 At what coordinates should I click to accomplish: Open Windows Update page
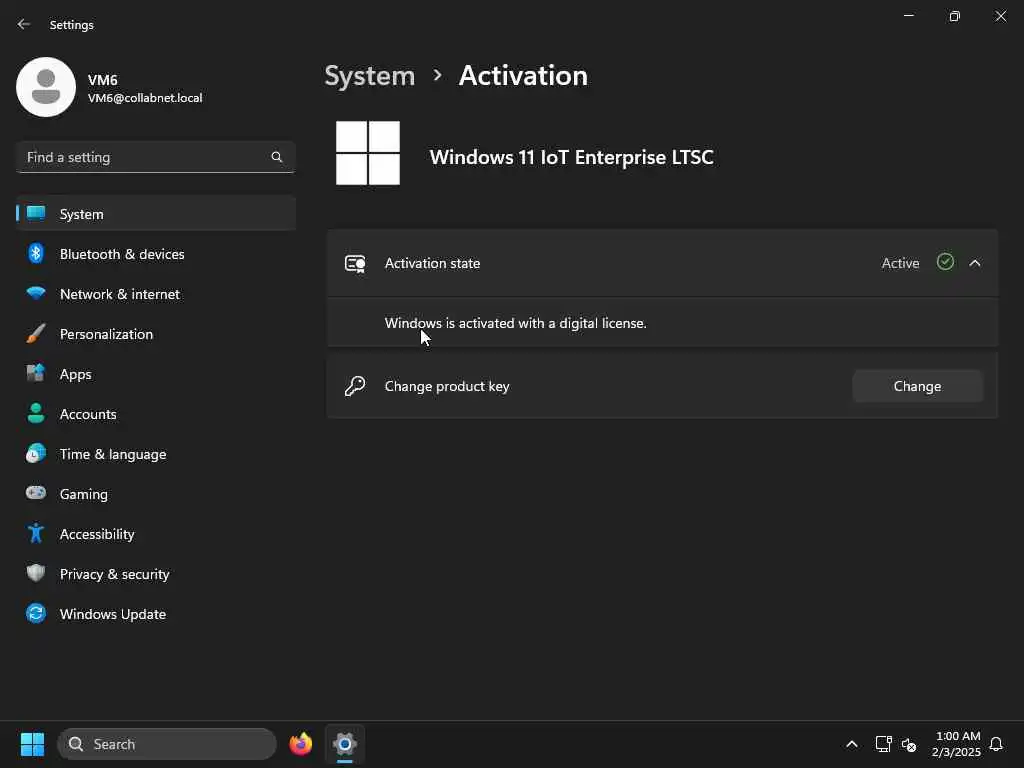[156, 614]
